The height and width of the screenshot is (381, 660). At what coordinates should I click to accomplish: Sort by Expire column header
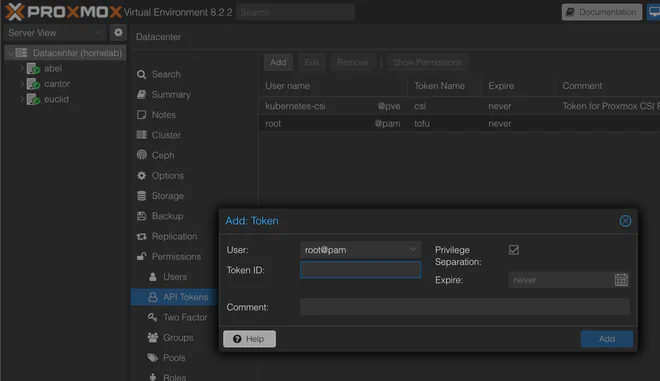pos(518,86)
